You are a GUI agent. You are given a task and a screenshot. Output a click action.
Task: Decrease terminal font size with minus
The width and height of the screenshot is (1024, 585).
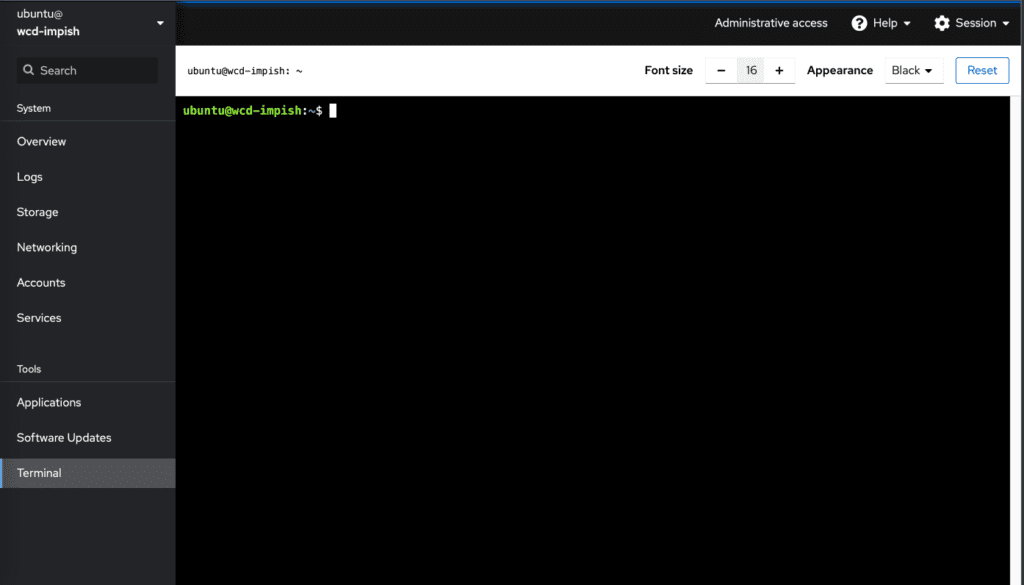[721, 71]
